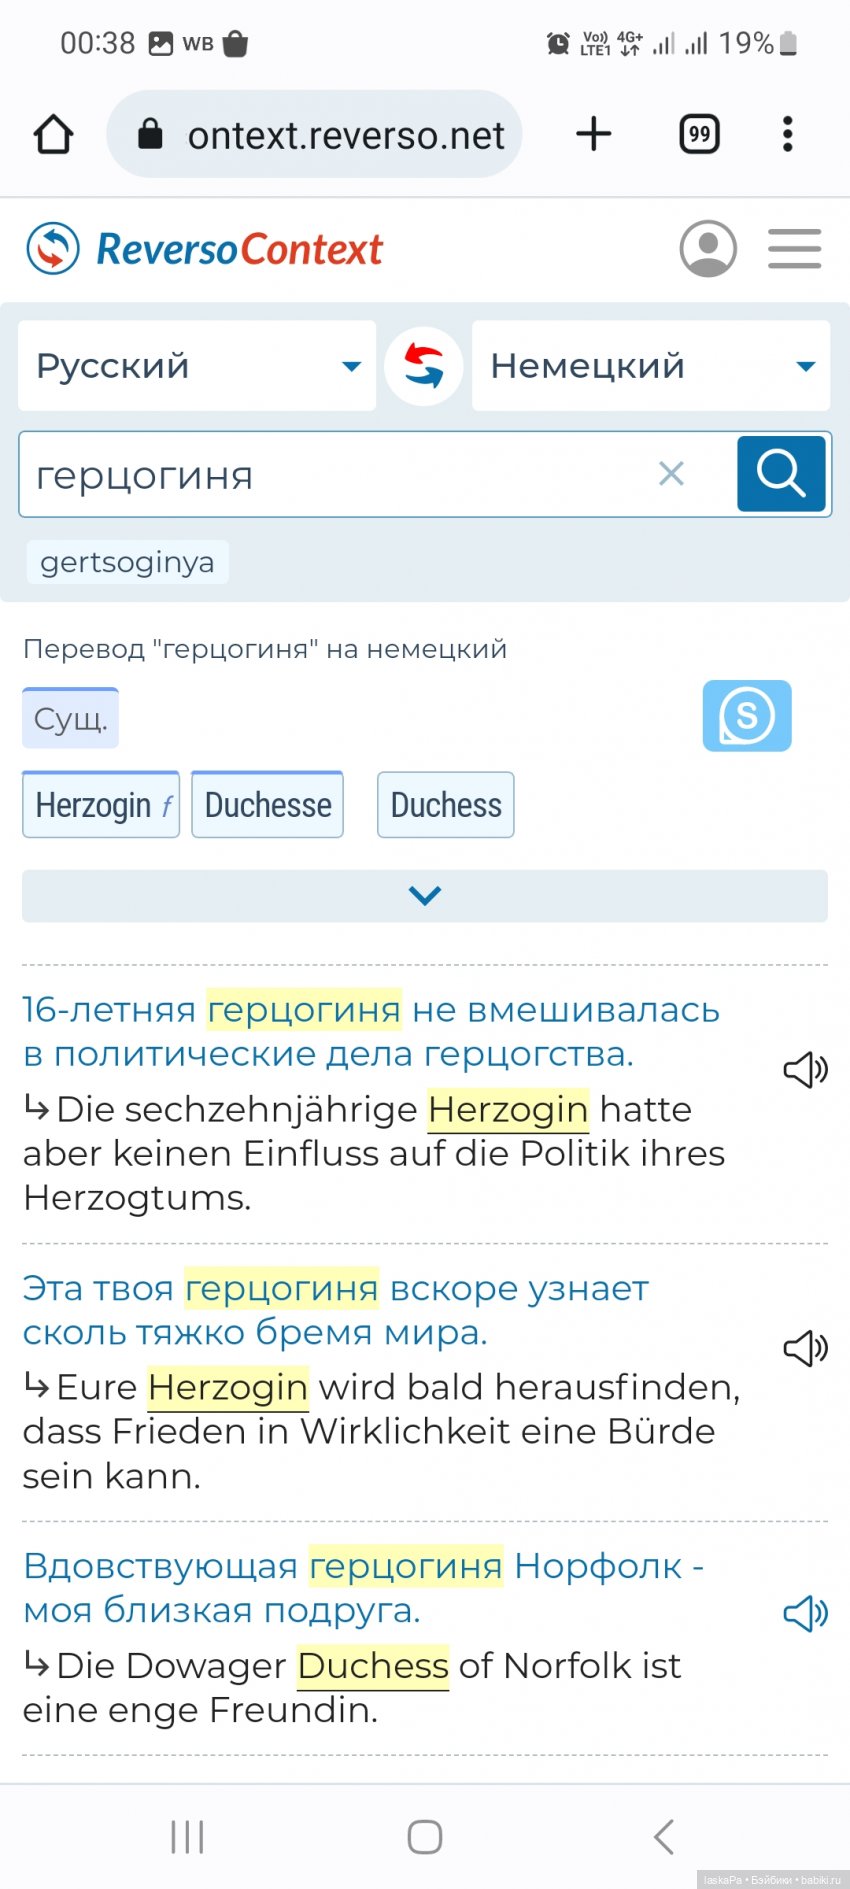Play audio for the 16-летняя герцогиня example
The image size is (850, 1889).
805,1070
